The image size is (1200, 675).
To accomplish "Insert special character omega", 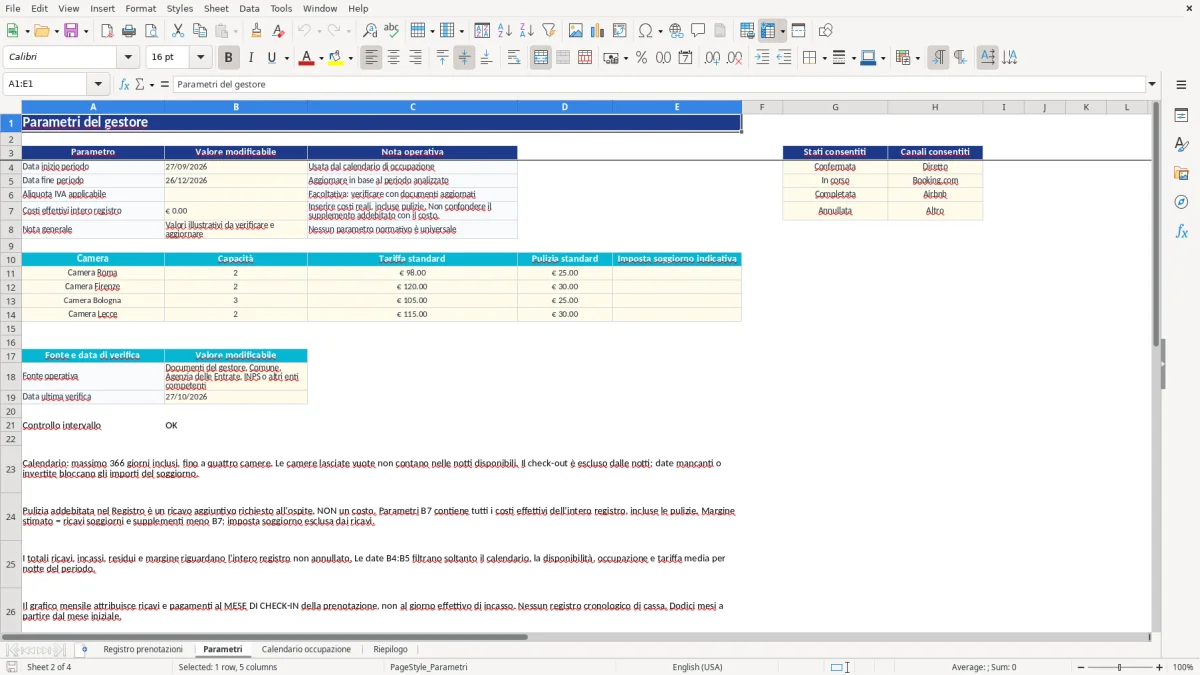I will coord(645,31).
